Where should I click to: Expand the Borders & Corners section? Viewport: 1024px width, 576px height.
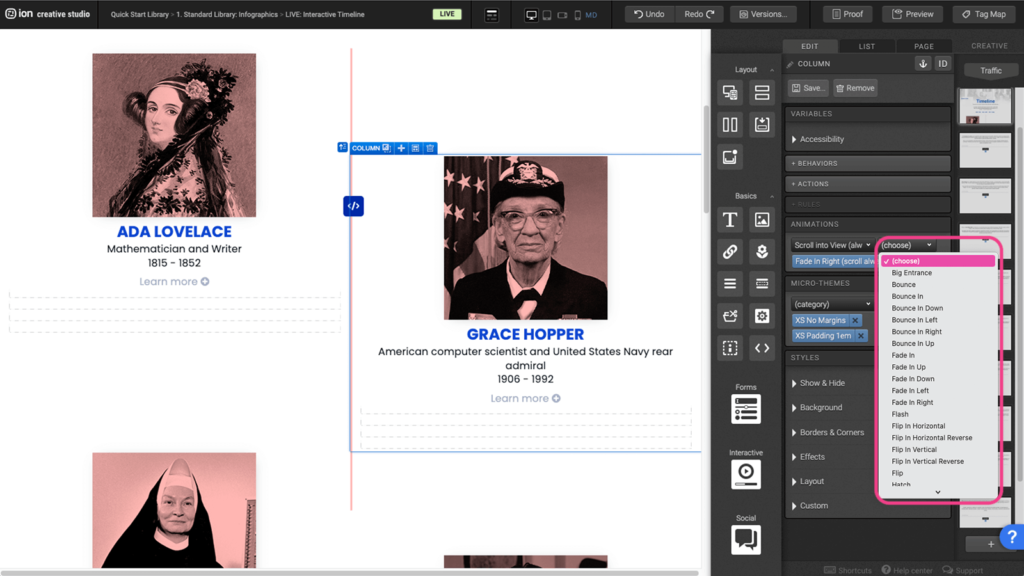827,432
